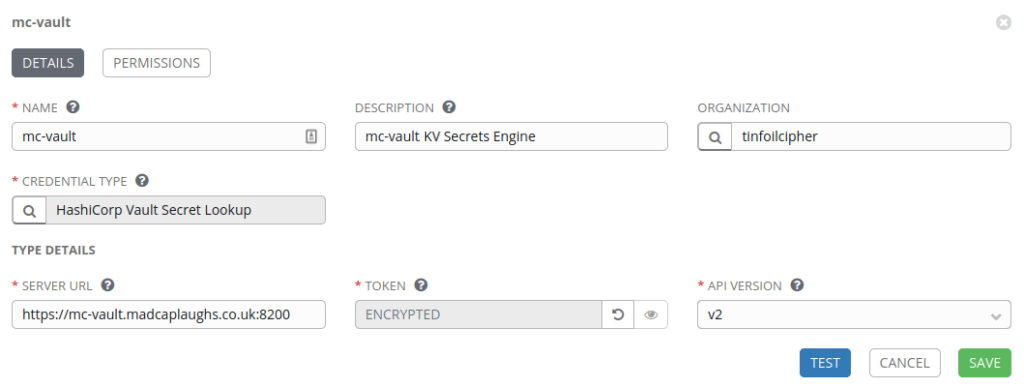Click the credential plugin icon in name field
The width and height of the screenshot is (1024, 388).
point(312,137)
